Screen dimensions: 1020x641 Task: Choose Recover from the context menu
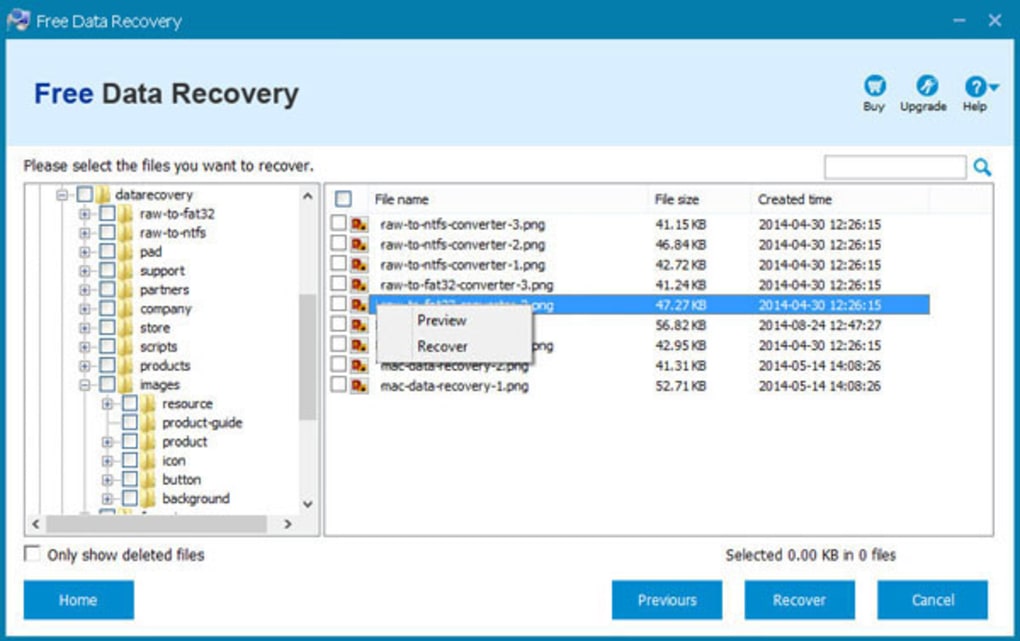coord(442,347)
